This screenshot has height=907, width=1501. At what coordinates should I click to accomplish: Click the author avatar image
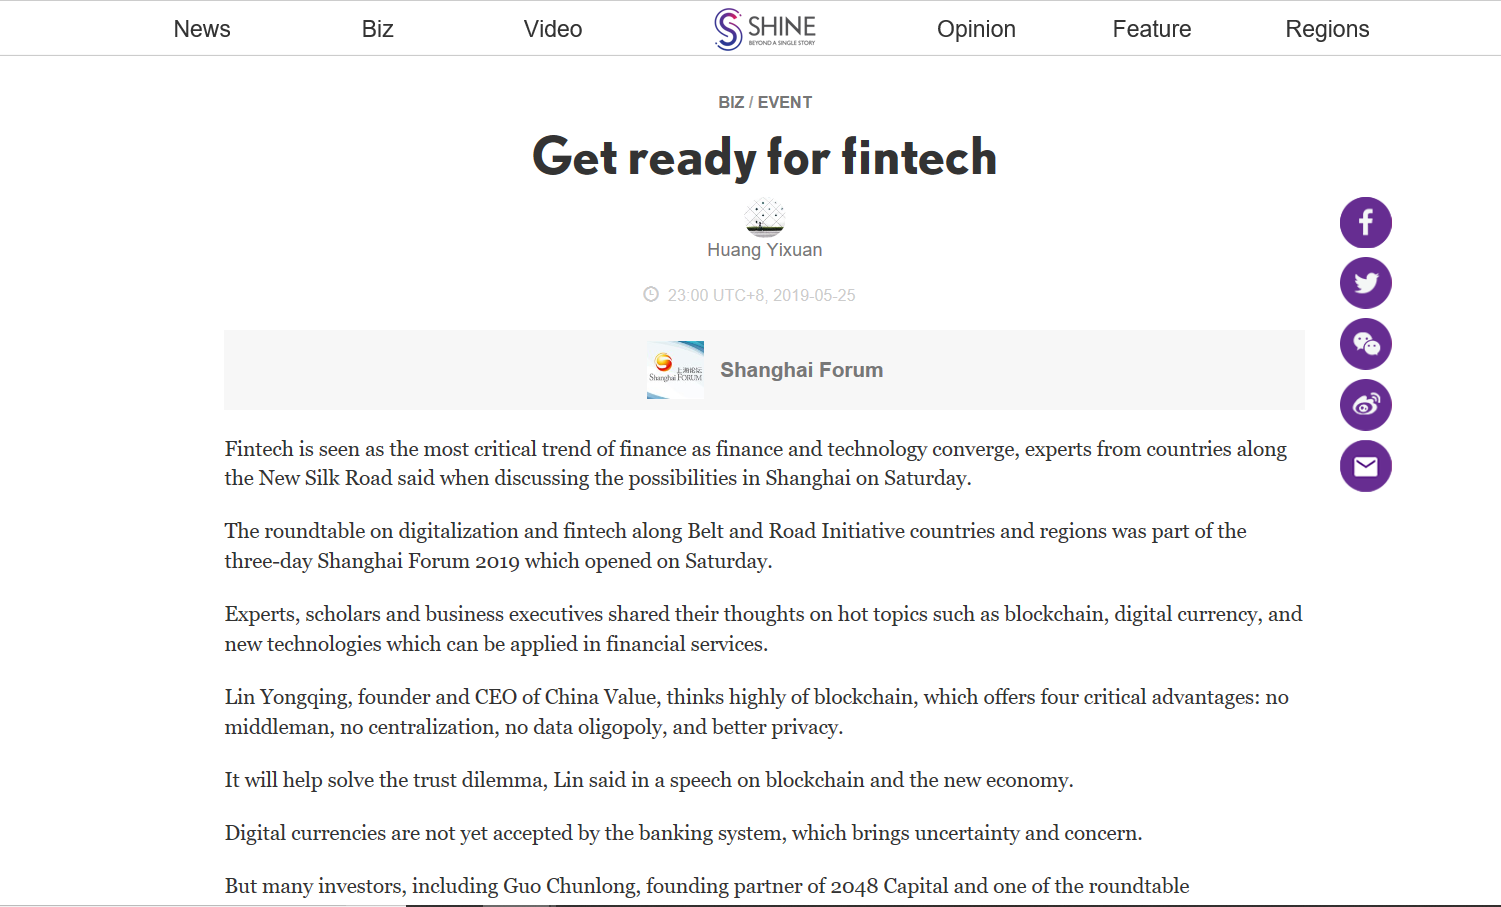tap(765, 217)
